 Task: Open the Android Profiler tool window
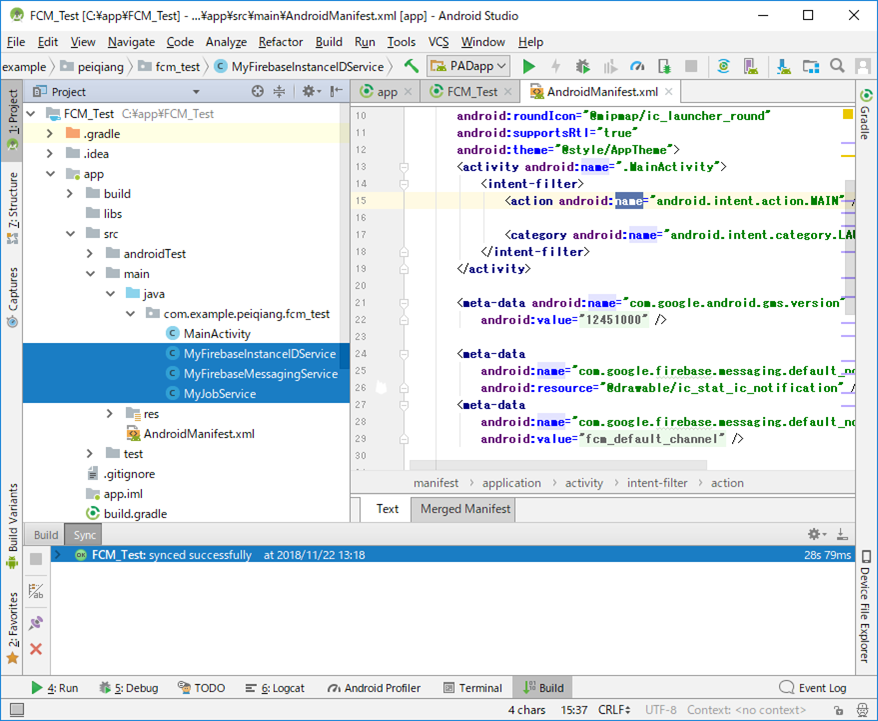(x=373, y=688)
